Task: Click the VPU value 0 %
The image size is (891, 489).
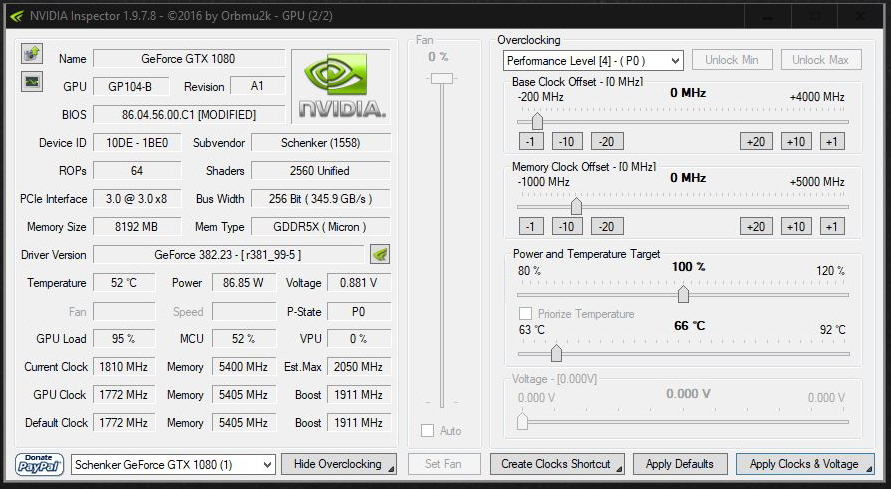Action: (359, 338)
